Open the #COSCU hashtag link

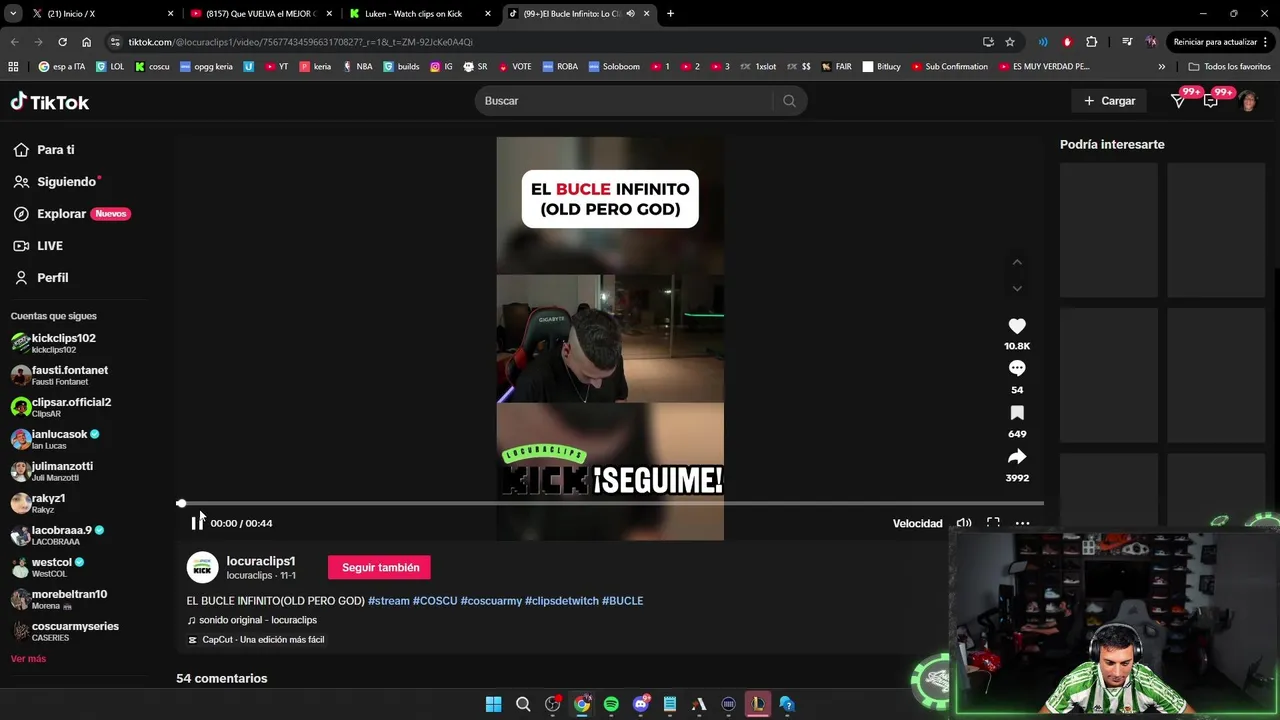pos(435,601)
